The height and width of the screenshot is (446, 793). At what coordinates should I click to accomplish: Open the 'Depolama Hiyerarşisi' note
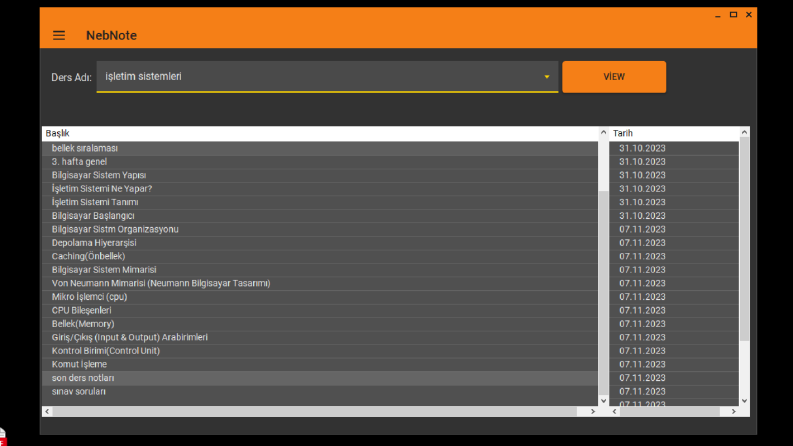click(x=320, y=243)
